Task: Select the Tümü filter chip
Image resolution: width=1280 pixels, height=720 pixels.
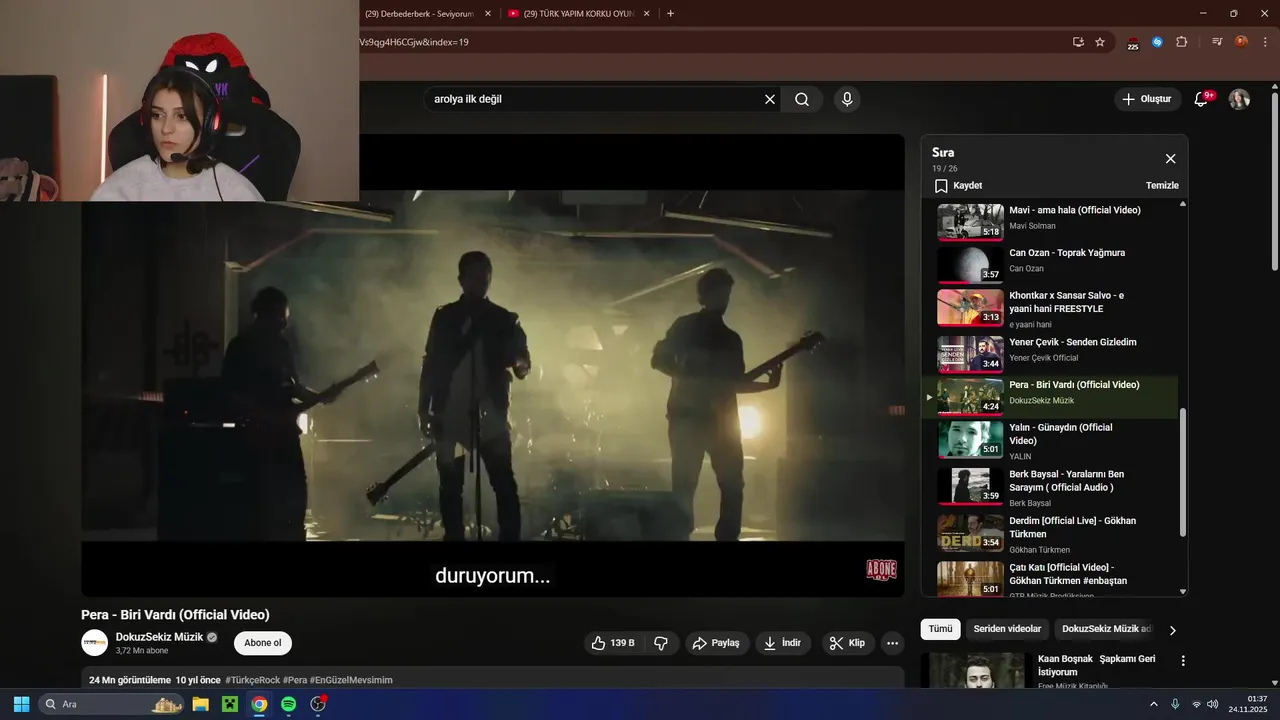Action: click(x=941, y=629)
